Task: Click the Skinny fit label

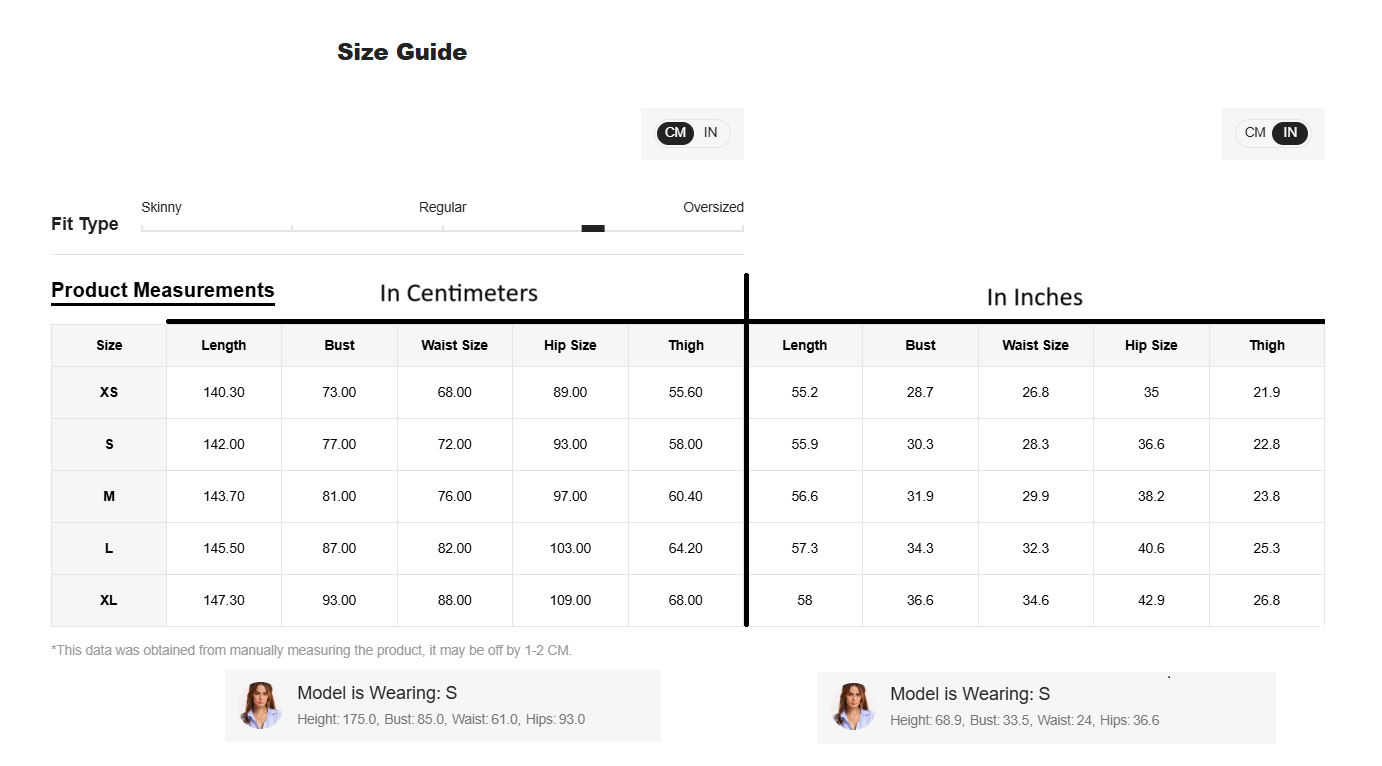Action: pos(161,207)
